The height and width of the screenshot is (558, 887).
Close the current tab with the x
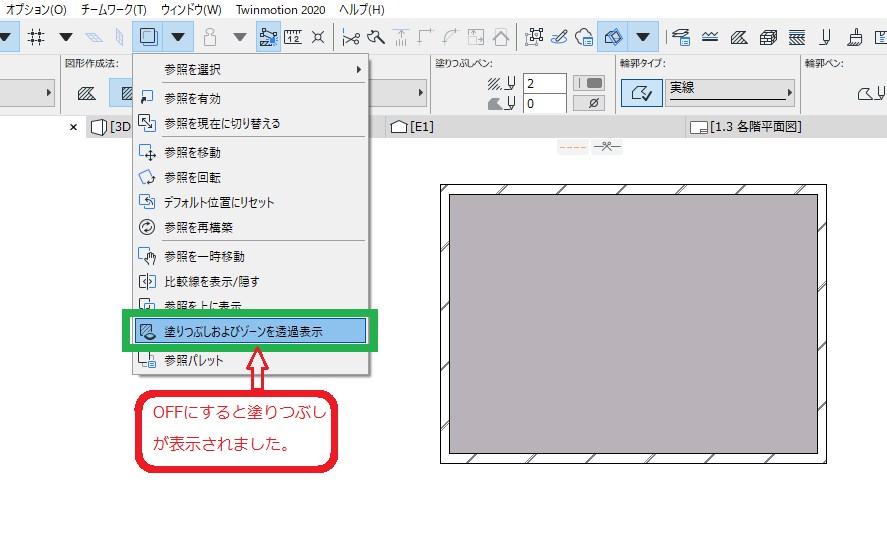[73, 127]
